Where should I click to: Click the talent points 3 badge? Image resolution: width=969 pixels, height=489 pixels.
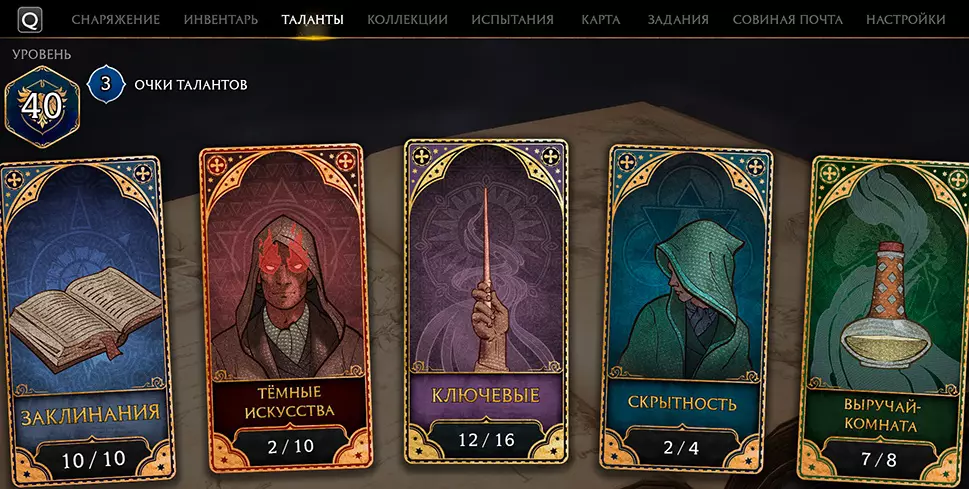[106, 84]
